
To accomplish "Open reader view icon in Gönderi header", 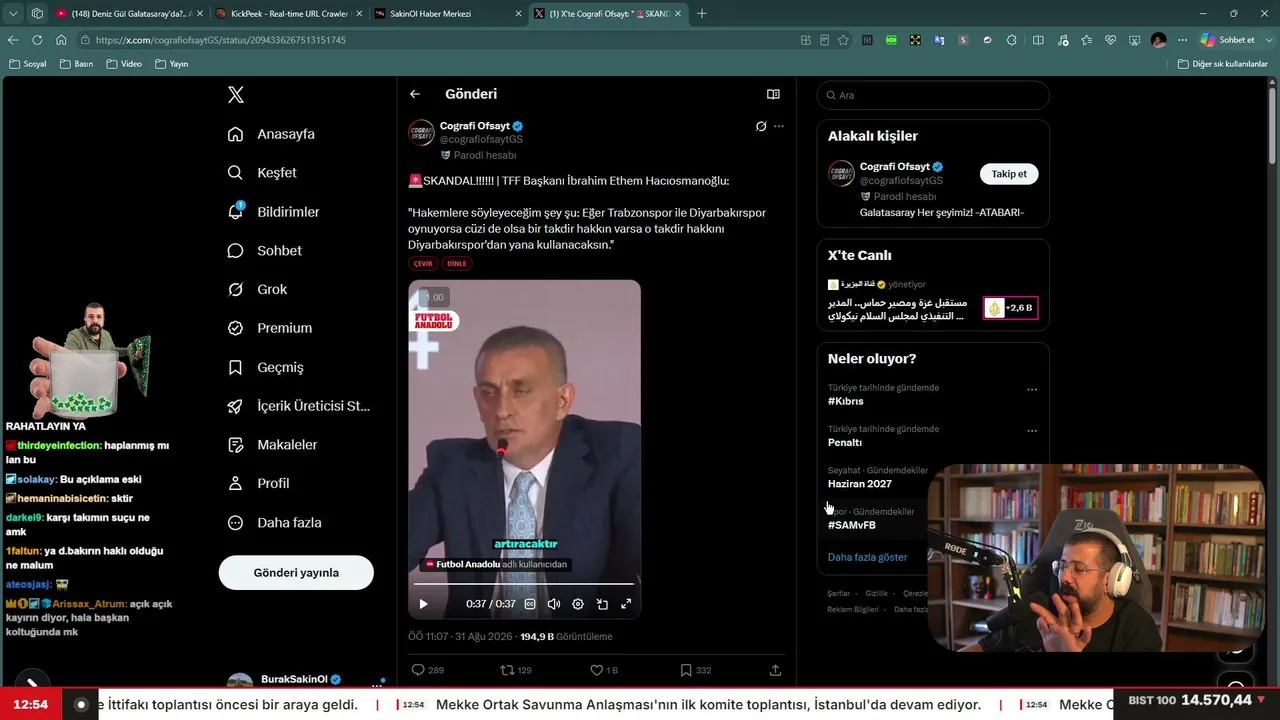I will point(773,94).
